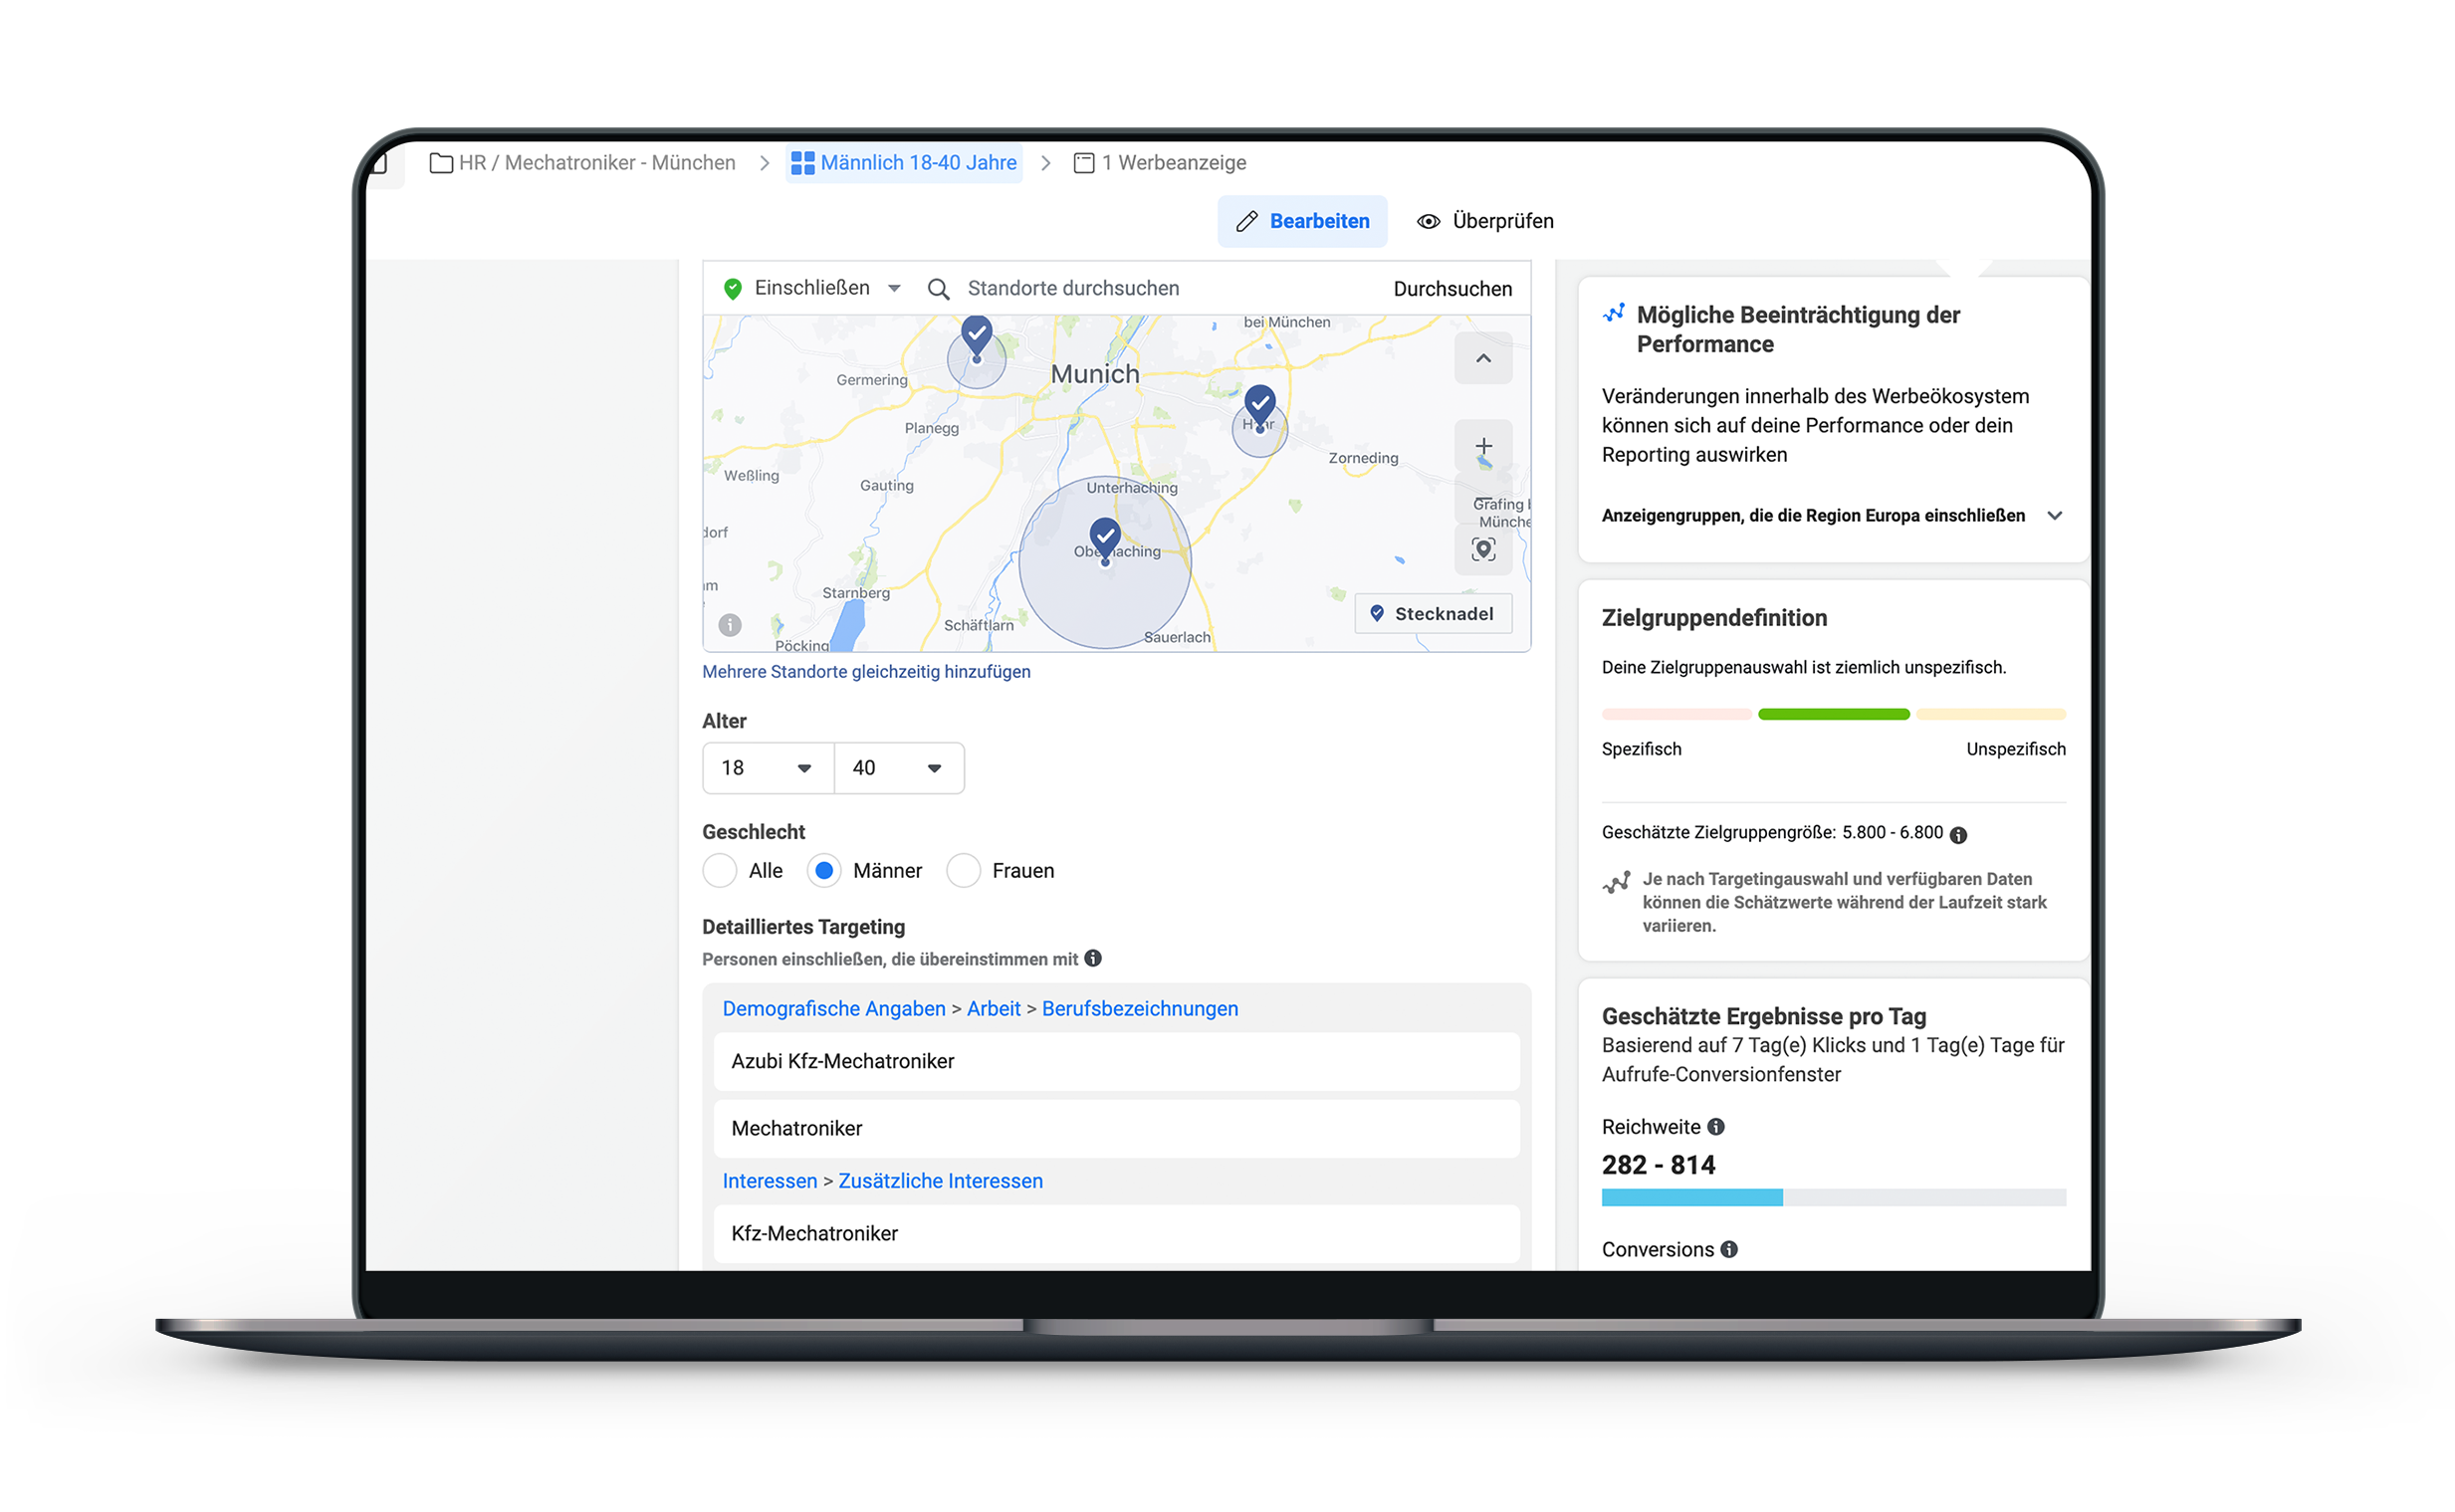Image resolution: width=2455 pixels, height=1512 pixels.
Task: Select Mechatroniker targeting row
Action: [1116, 1128]
